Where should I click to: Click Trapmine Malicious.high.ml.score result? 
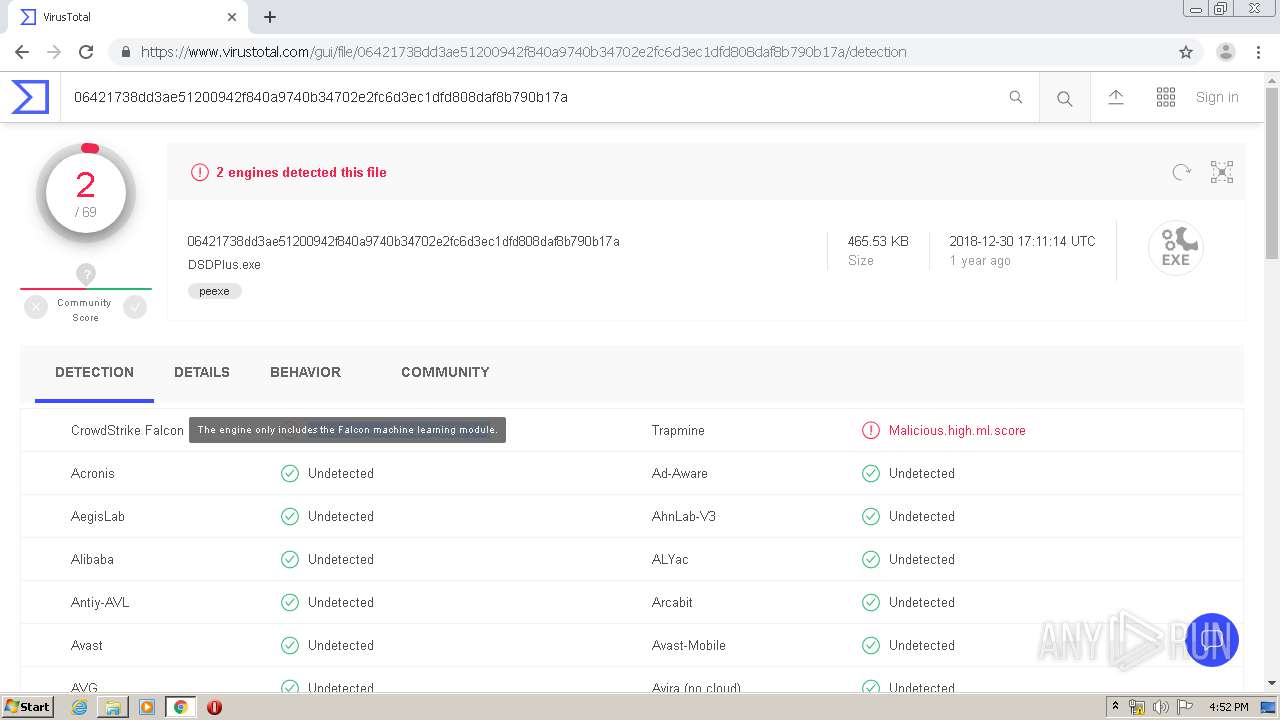pyautogui.click(x=957, y=430)
